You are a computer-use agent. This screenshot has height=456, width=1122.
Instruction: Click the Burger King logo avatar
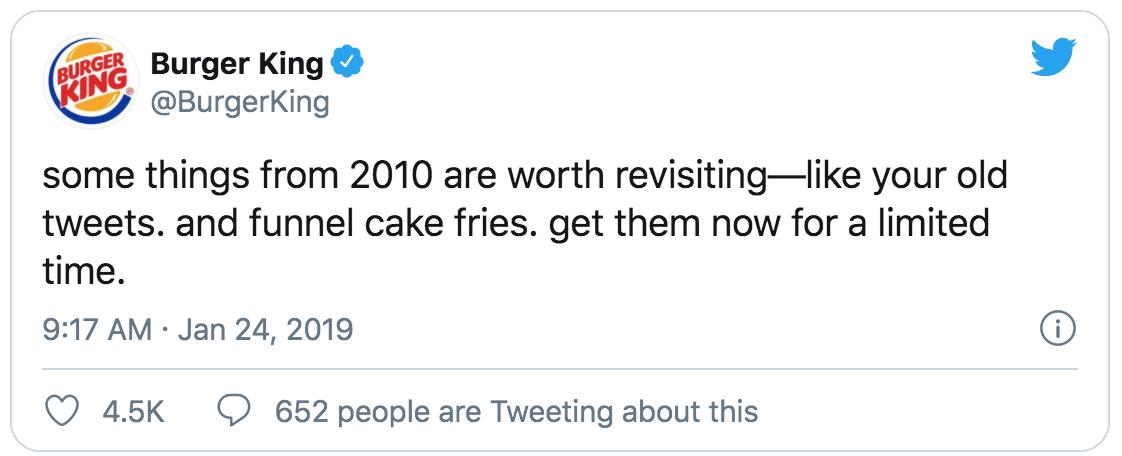[90, 80]
